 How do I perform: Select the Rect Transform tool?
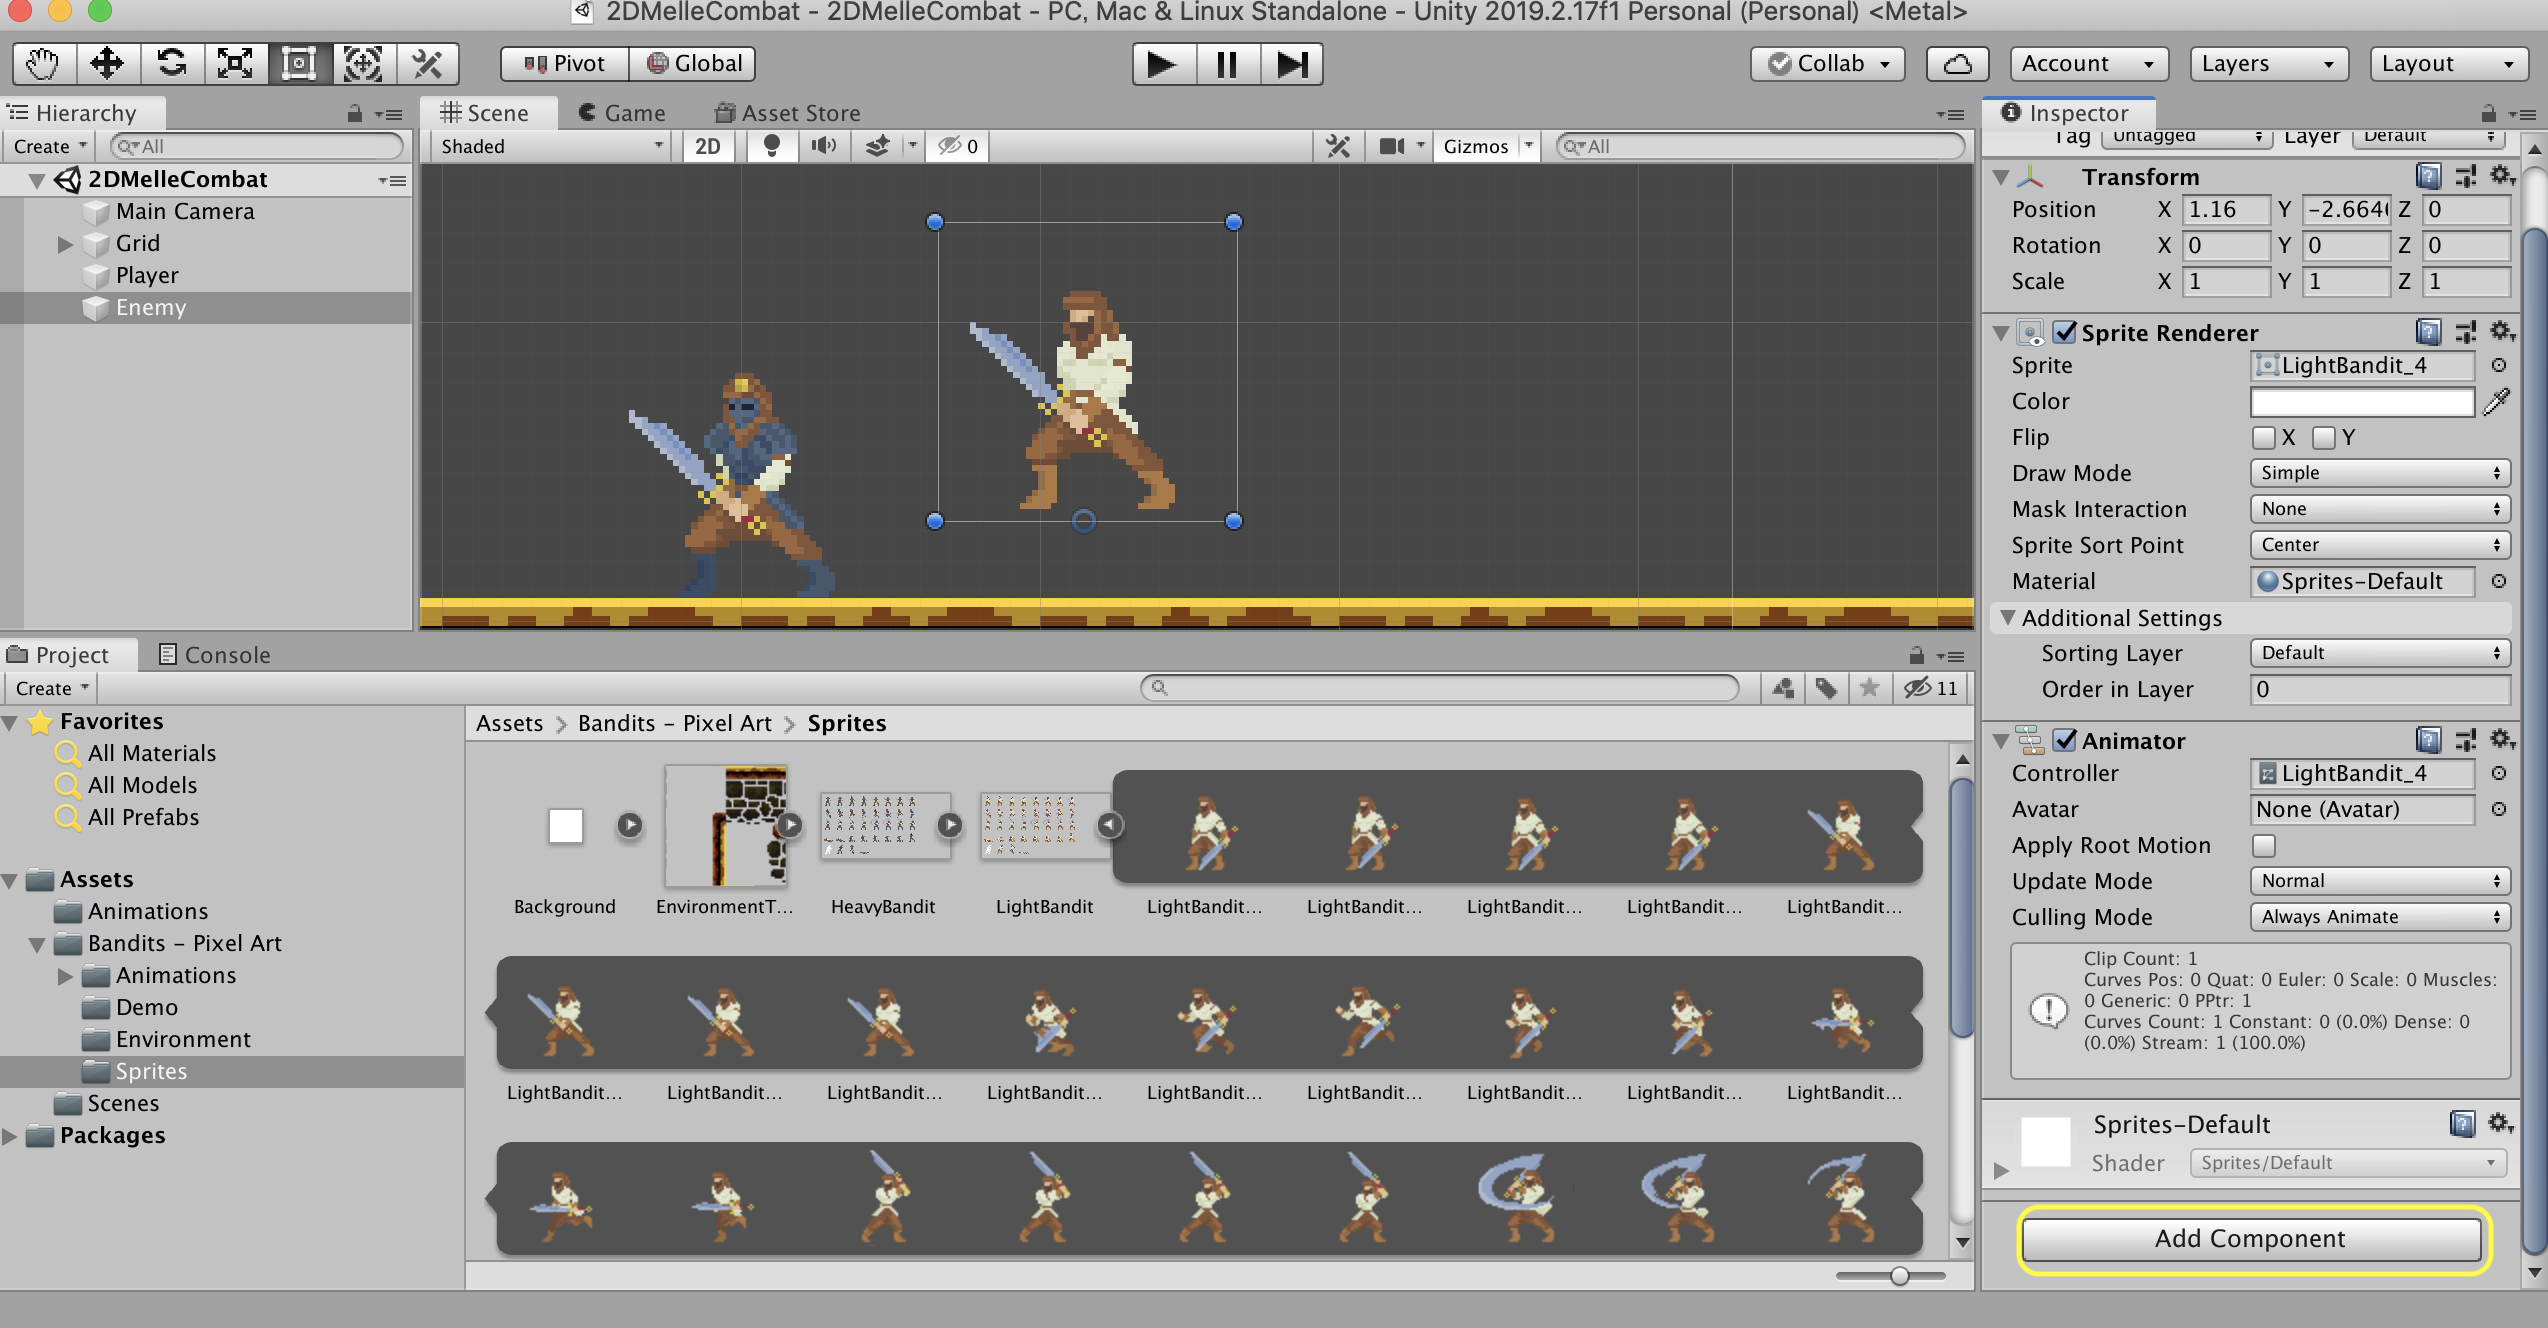pyautogui.click(x=299, y=64)
